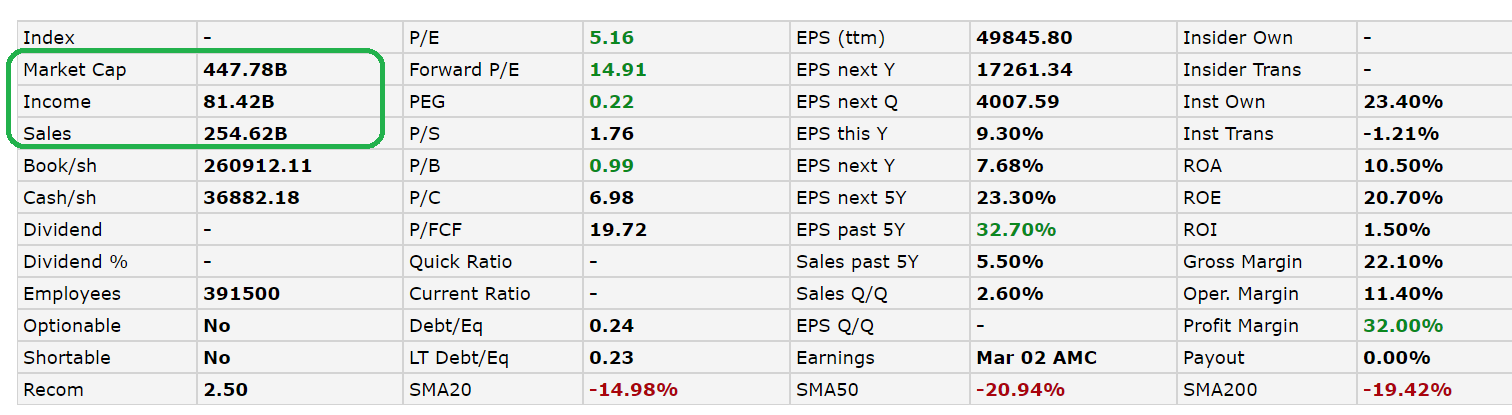Viewport: 1512px width, 415px height.
Task: Click the Inst Own value 23.40%
Action: coord(1403,102)
